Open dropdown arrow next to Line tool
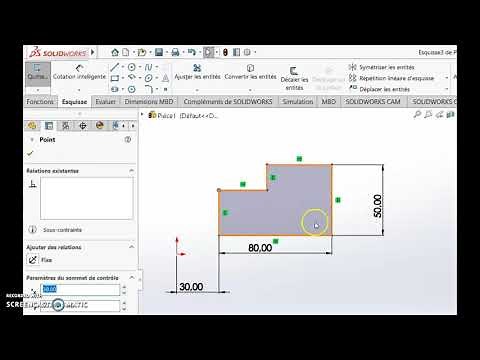Viewport: 480px width, 360px height. tap(123, 67)
